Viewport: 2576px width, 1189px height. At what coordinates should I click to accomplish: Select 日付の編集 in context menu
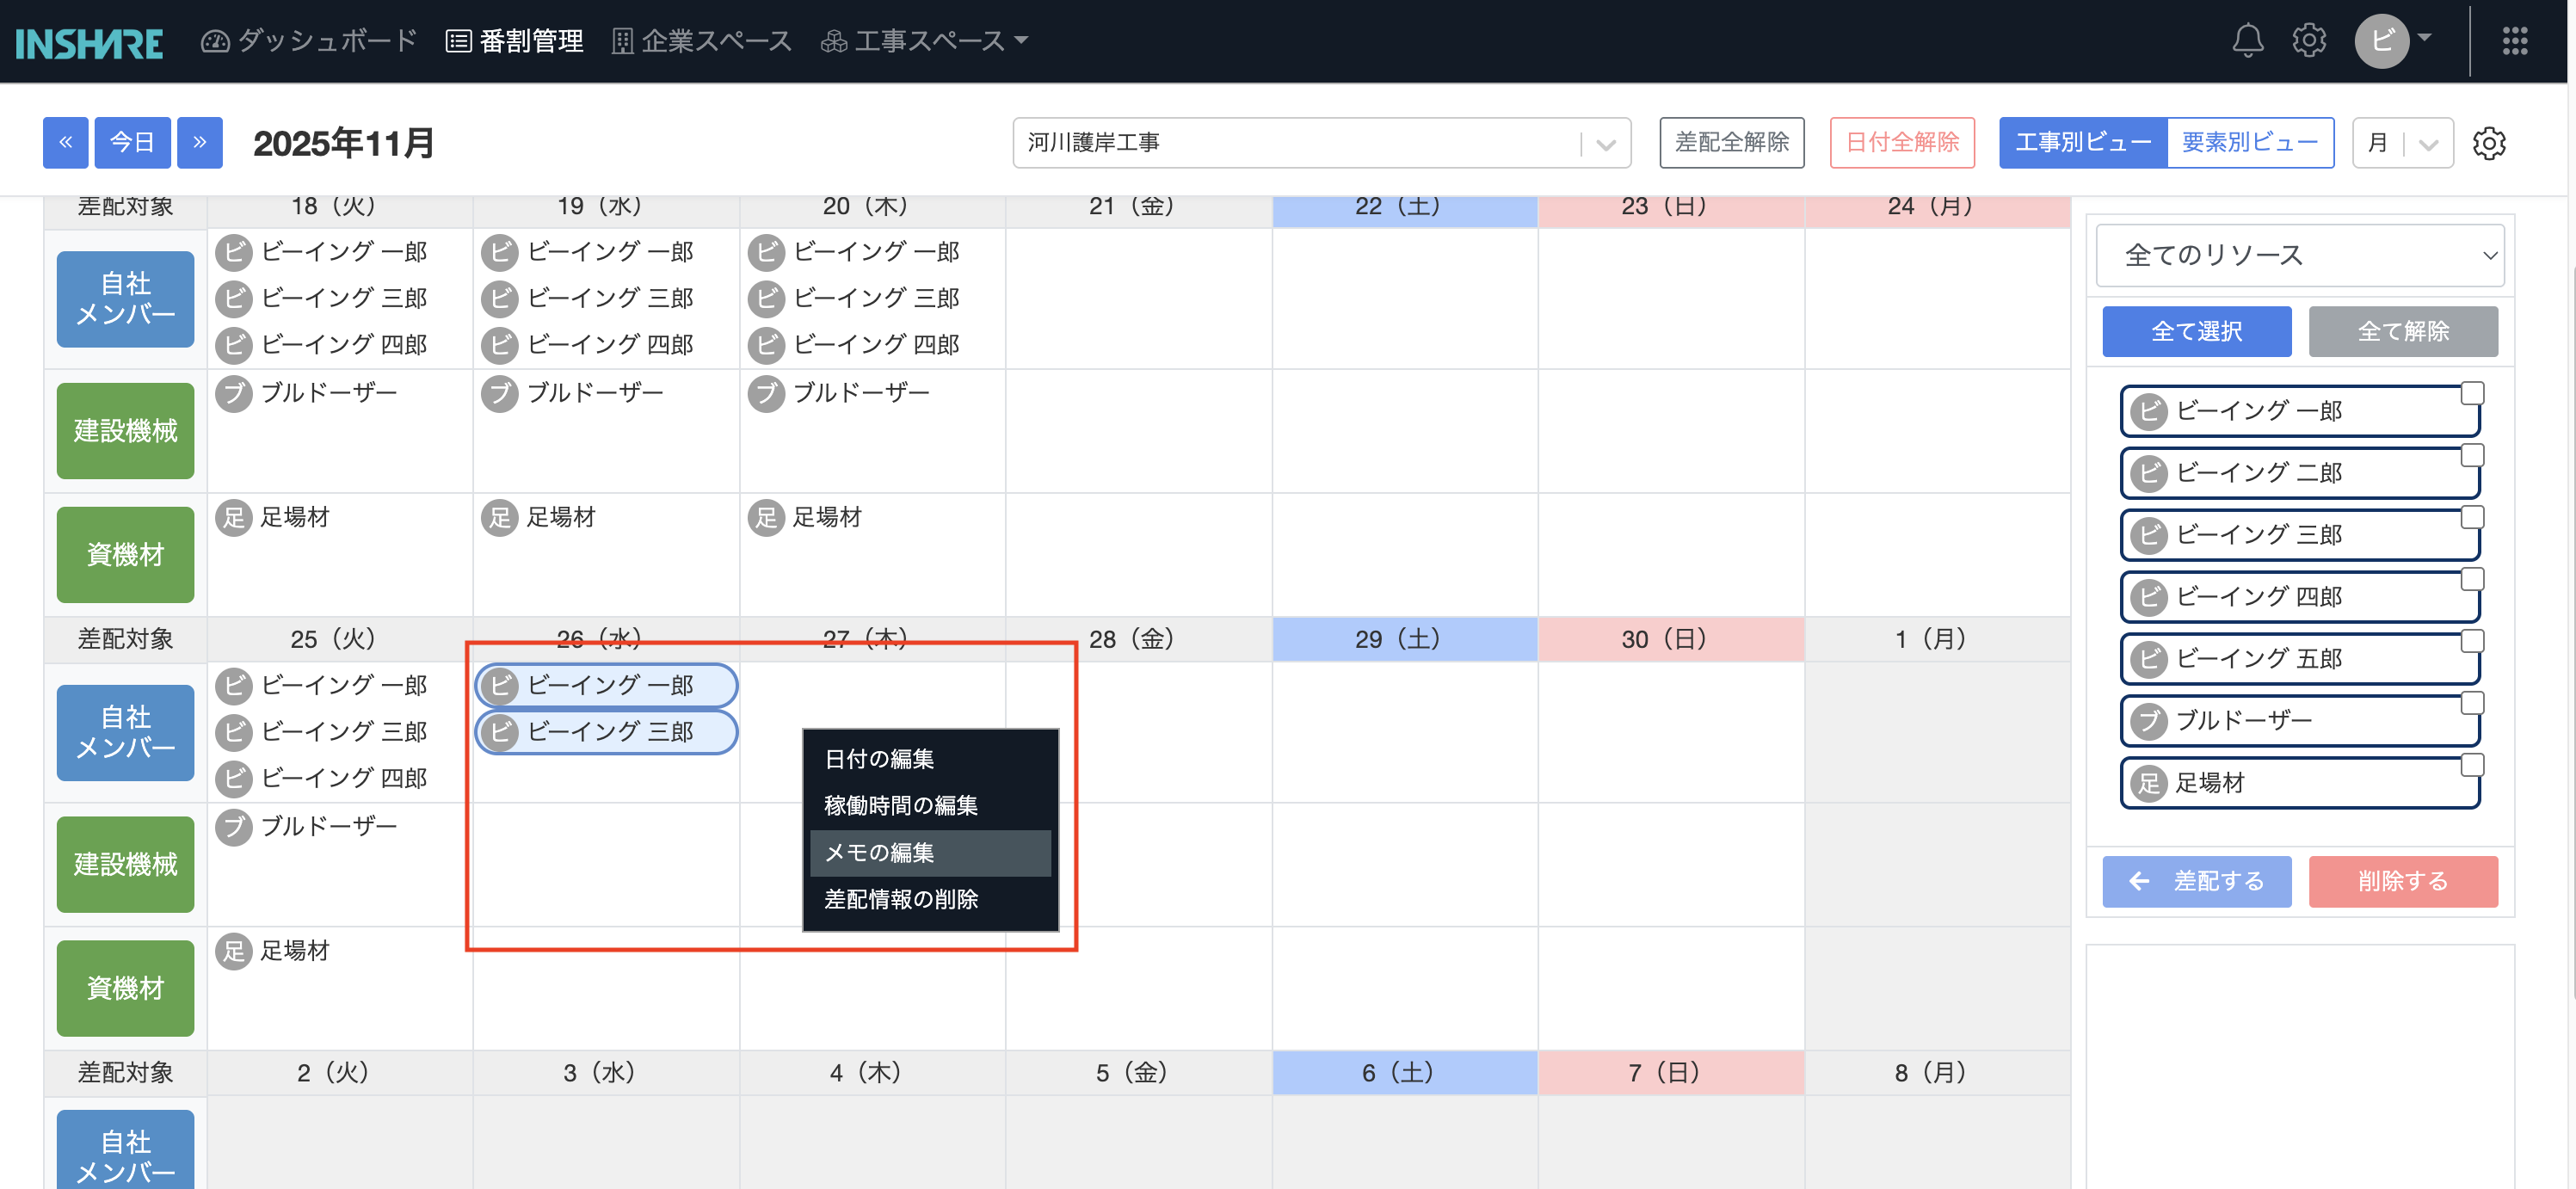click(930, 759)
